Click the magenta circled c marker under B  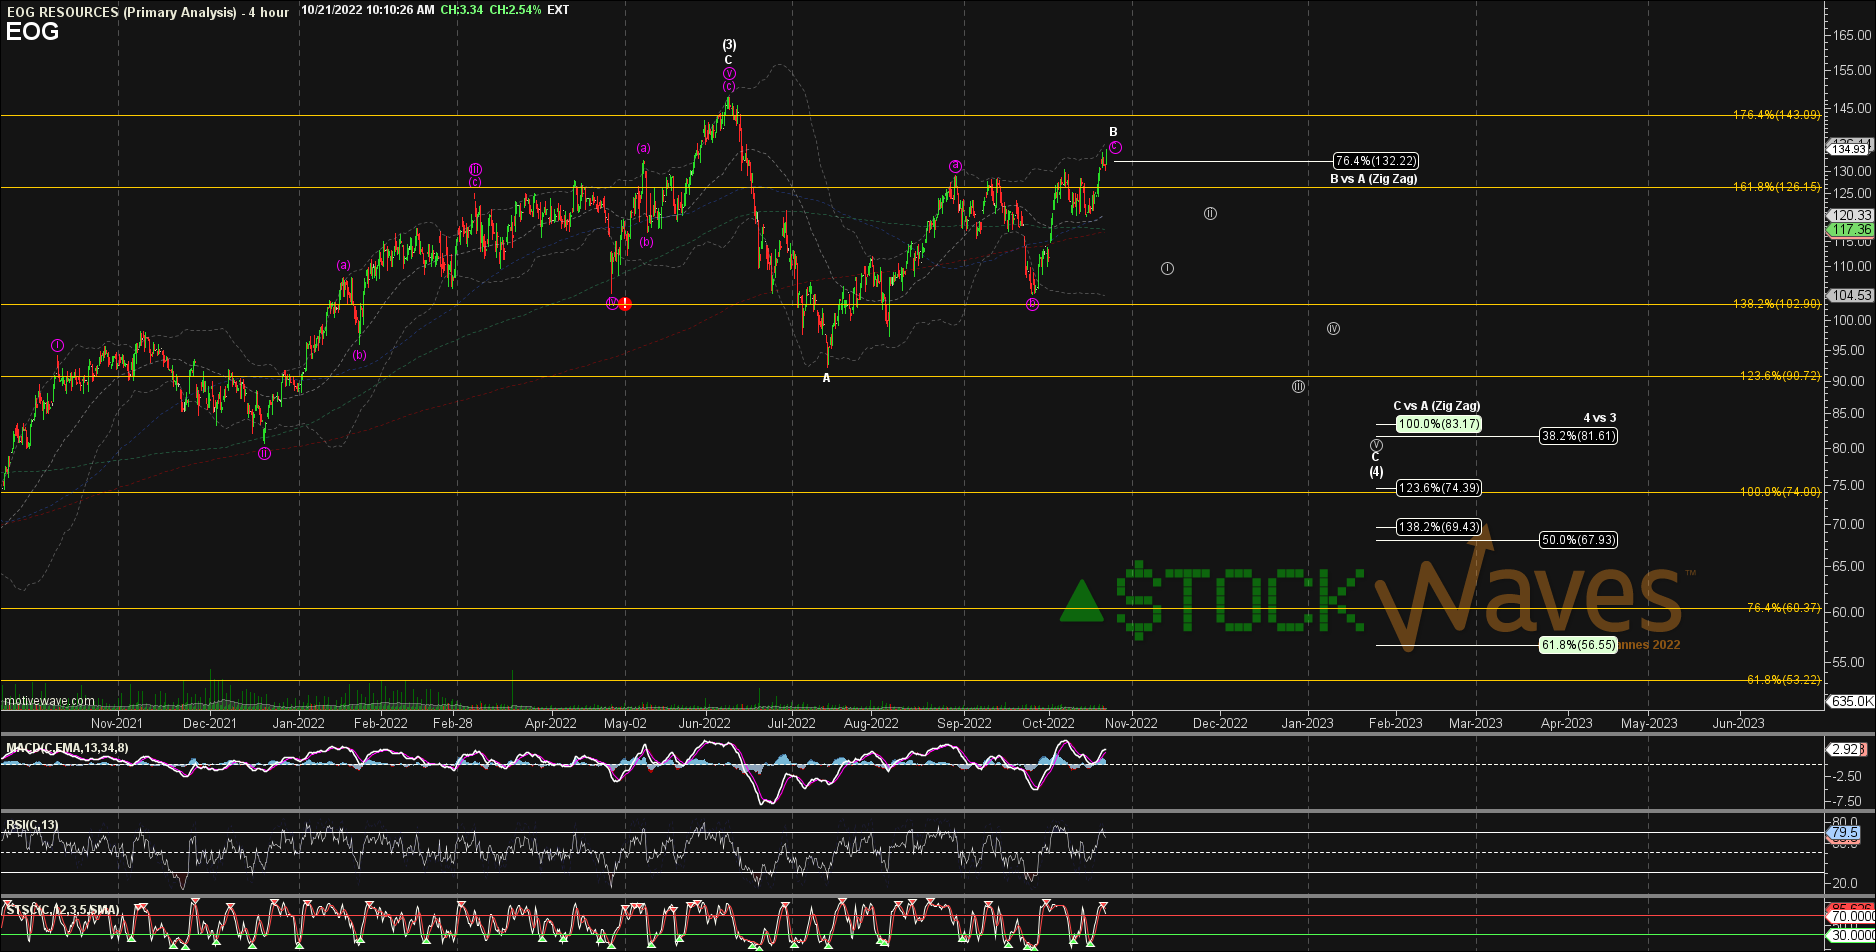click(x=1115, y=147)
